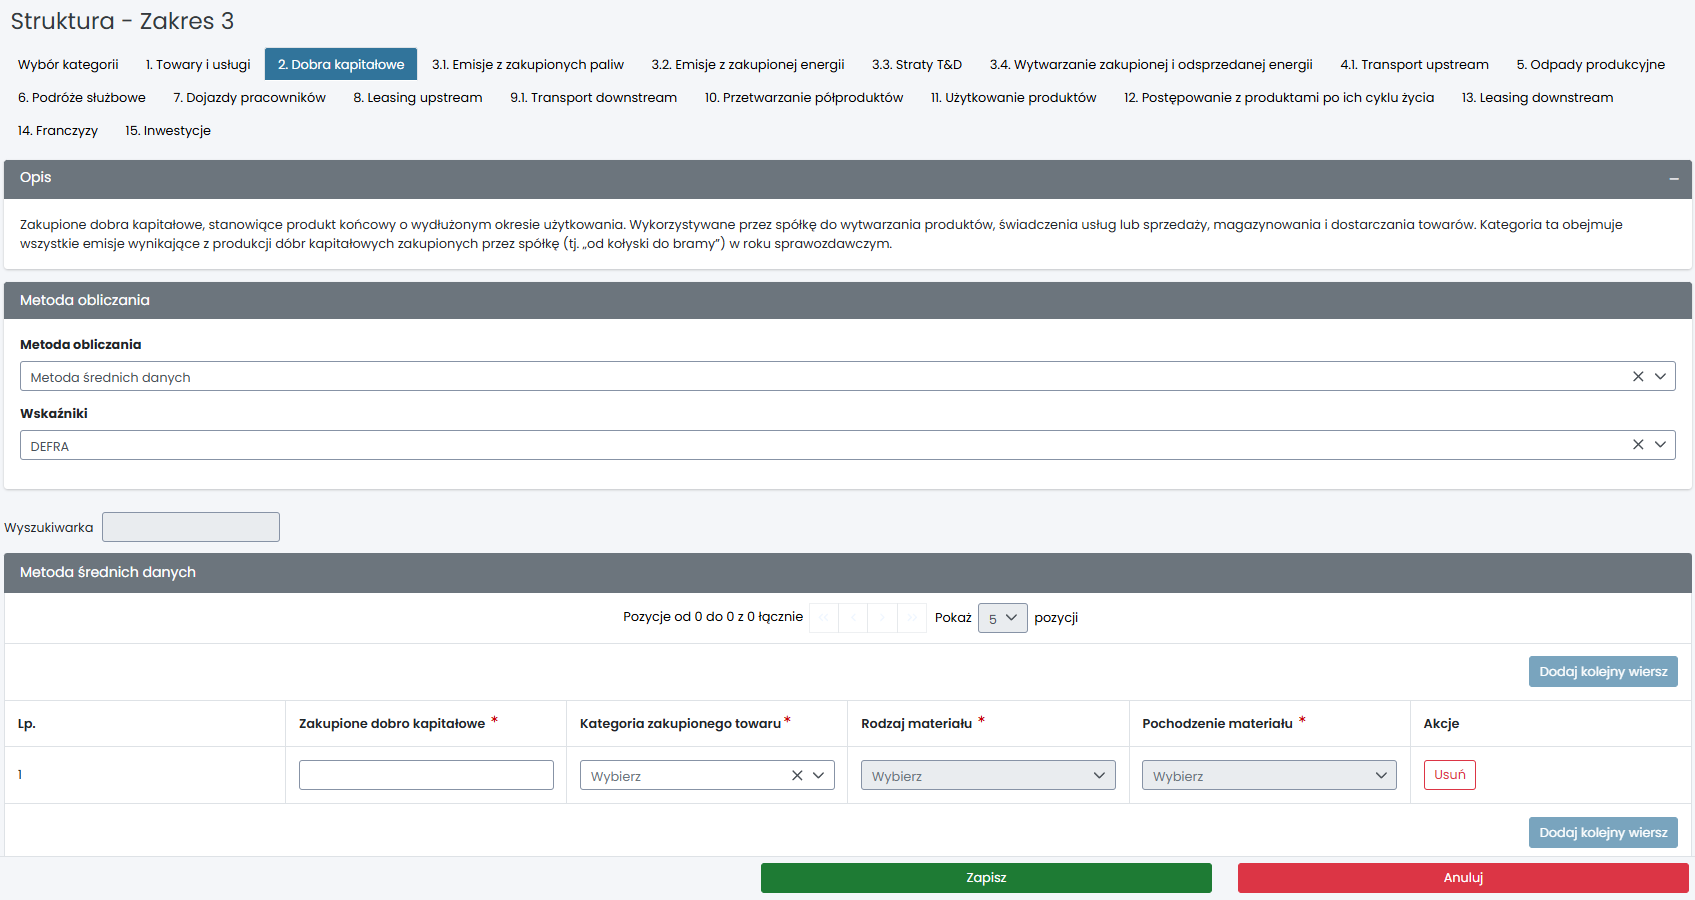The image size is (1695, 900).
Task: Open the Kategoria zakupionego towaru dropdown arrow
Action: (x=819, y=776)
